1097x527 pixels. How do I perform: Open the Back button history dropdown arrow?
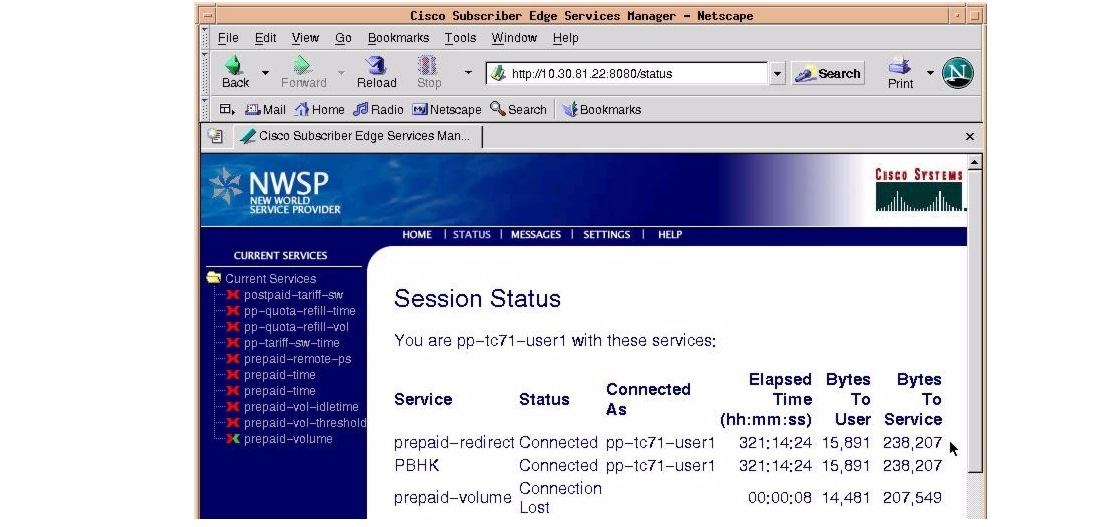pyautogui.click(x=265, y=72)
